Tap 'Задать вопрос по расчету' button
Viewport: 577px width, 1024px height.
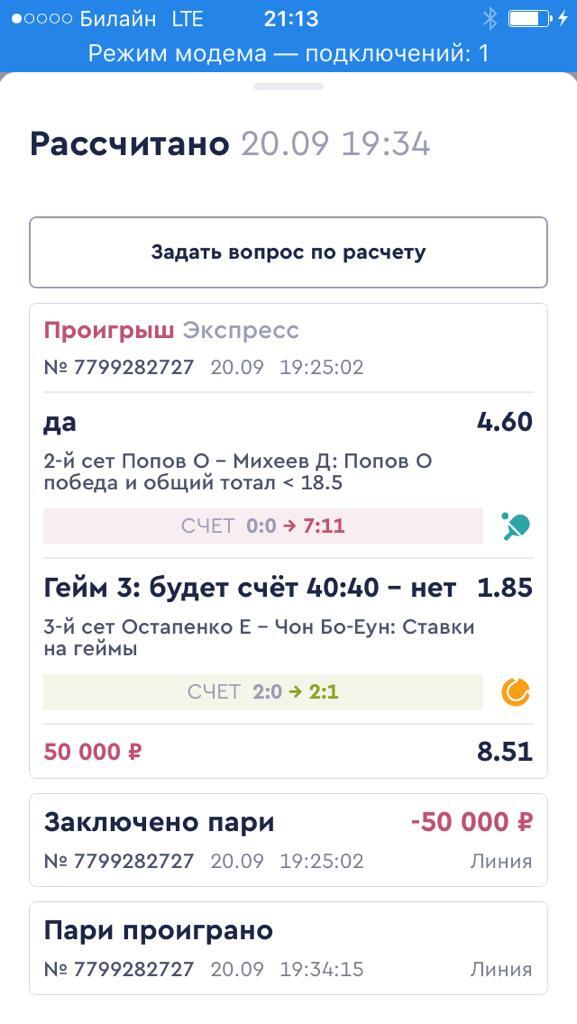(x=288, y=252)
